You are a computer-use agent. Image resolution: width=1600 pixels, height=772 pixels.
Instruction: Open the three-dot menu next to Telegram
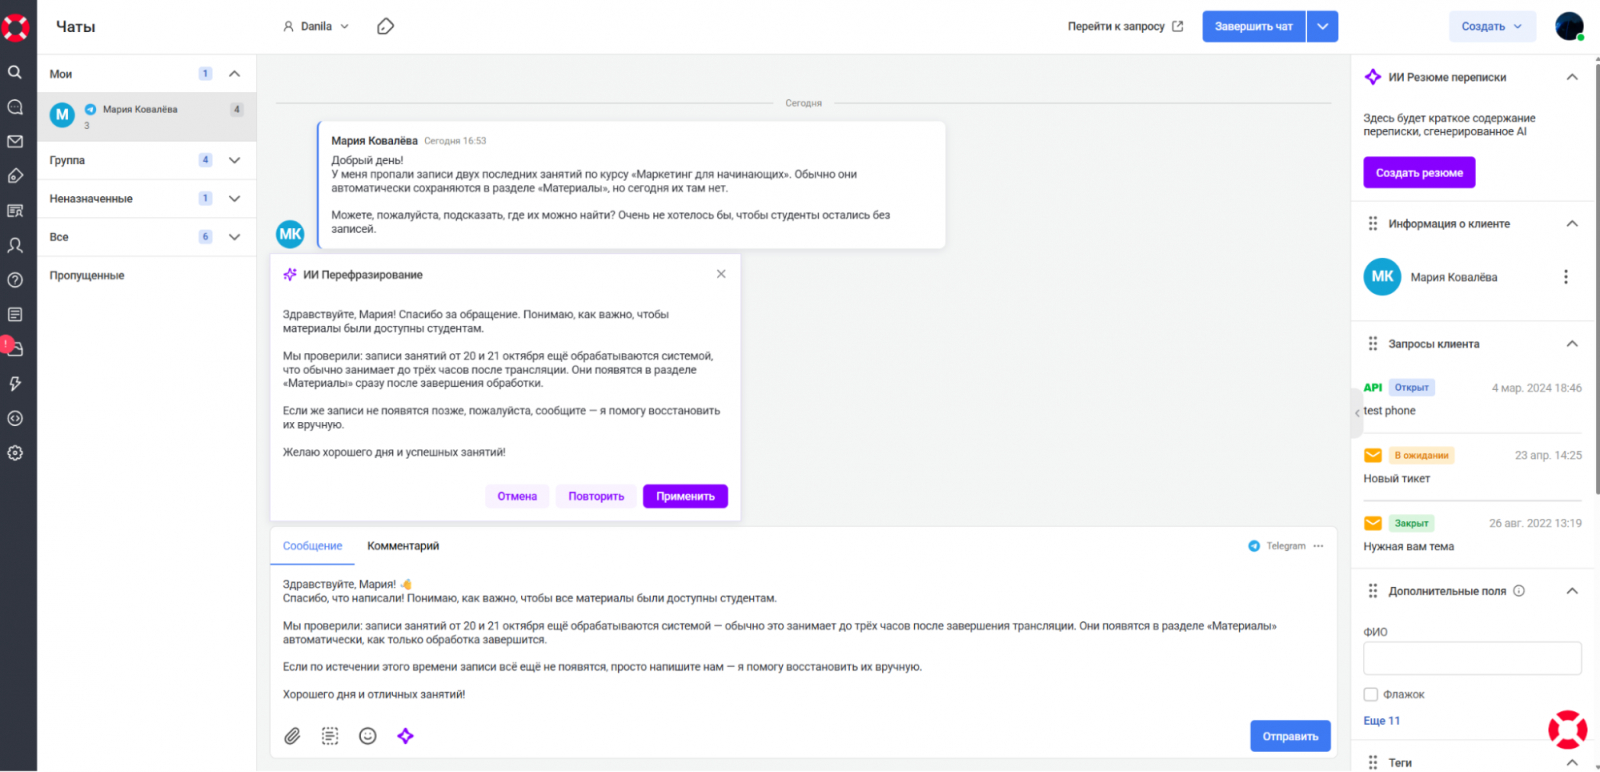pyautogui.click(x=1318, y=546)
